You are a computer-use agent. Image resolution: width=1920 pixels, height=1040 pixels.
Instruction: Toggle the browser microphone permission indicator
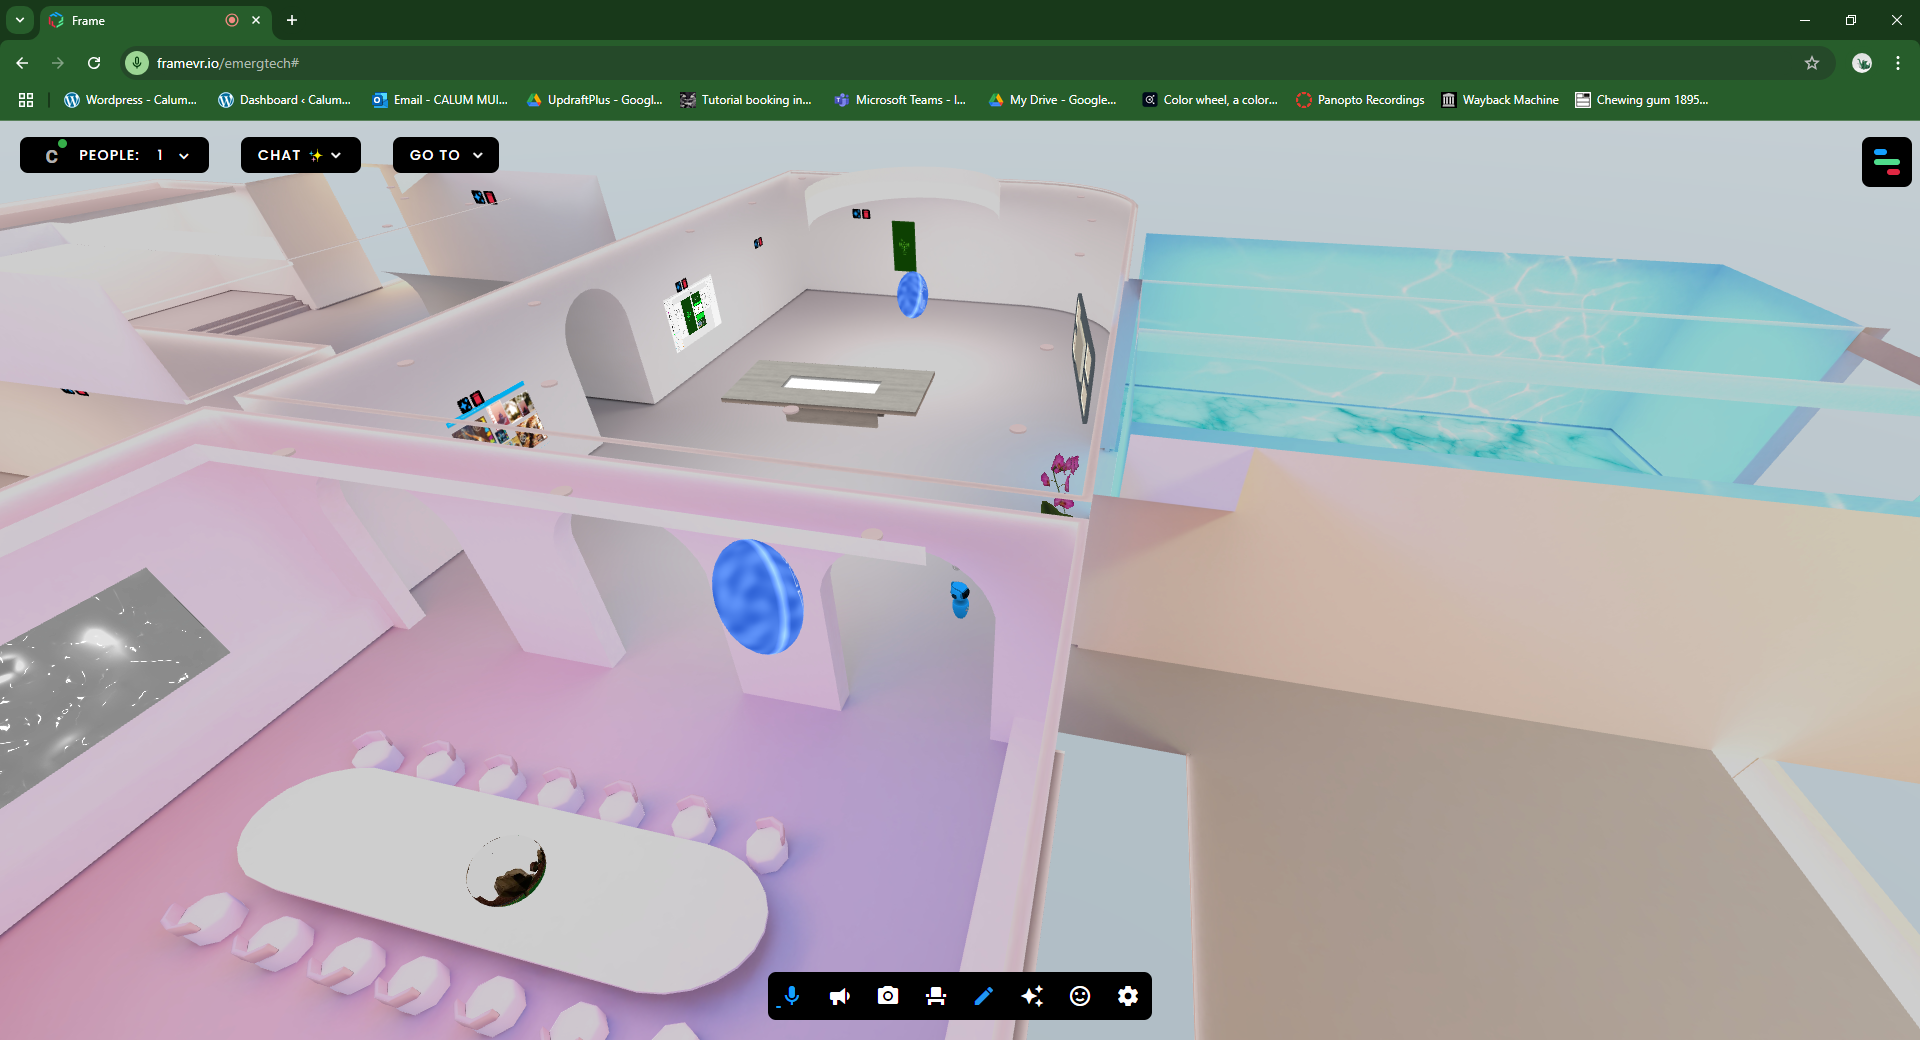point(137,63)
